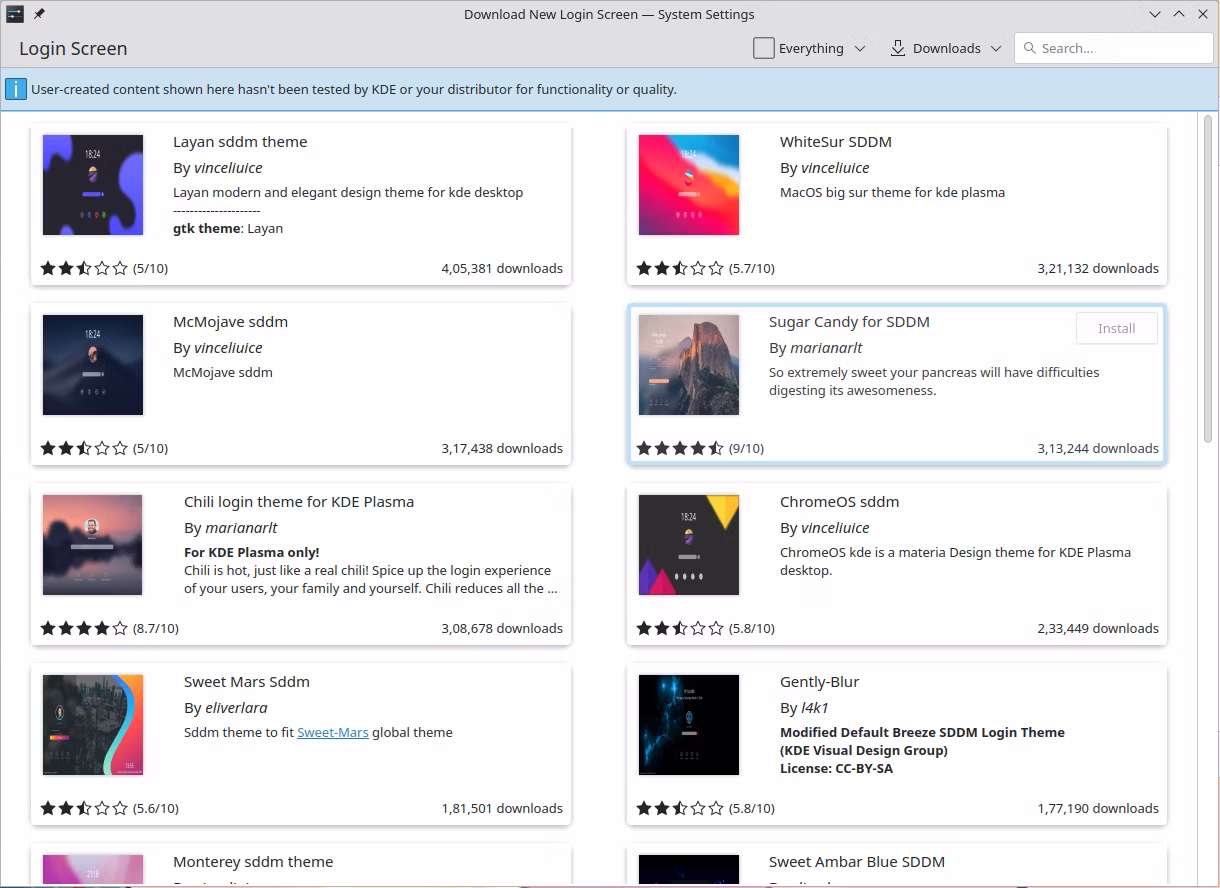Click the info icon in the warning banner
Image resolution: width=1220 pixels, height=888 pixels.
(x=16, y=89)
